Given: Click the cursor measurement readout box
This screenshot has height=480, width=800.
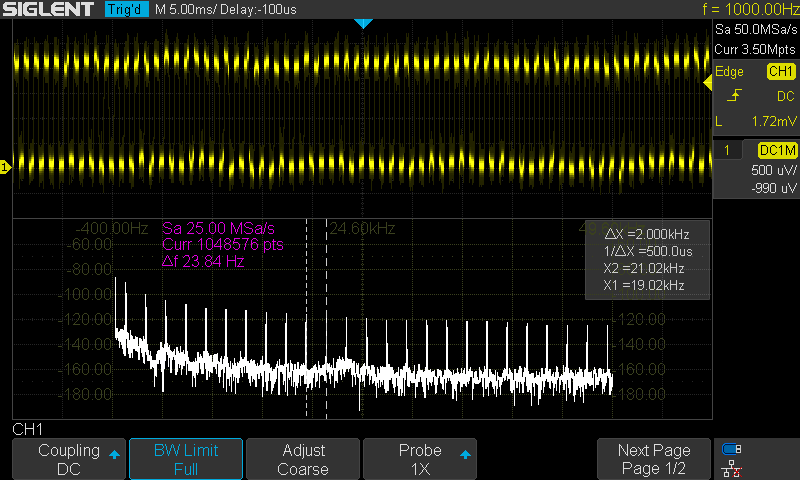Looking at the screenshot, I should click(647, 260).
